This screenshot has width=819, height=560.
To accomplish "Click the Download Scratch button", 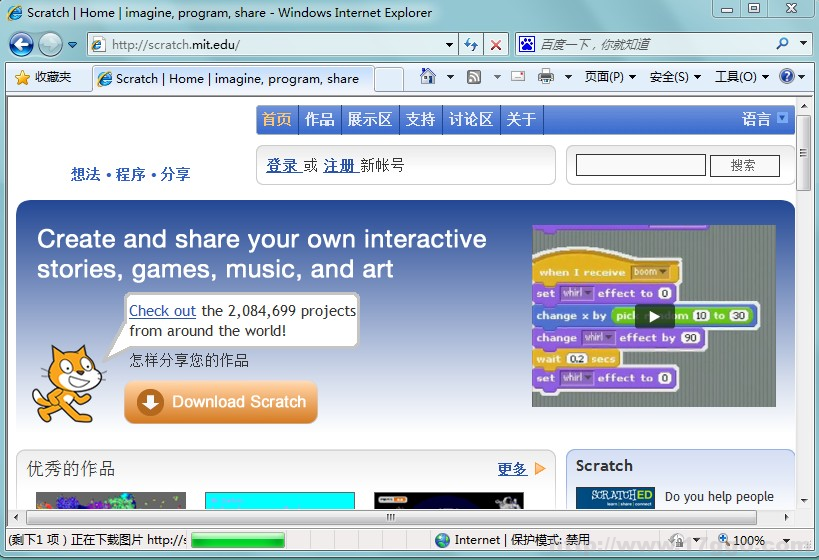I will click(221, 402).
